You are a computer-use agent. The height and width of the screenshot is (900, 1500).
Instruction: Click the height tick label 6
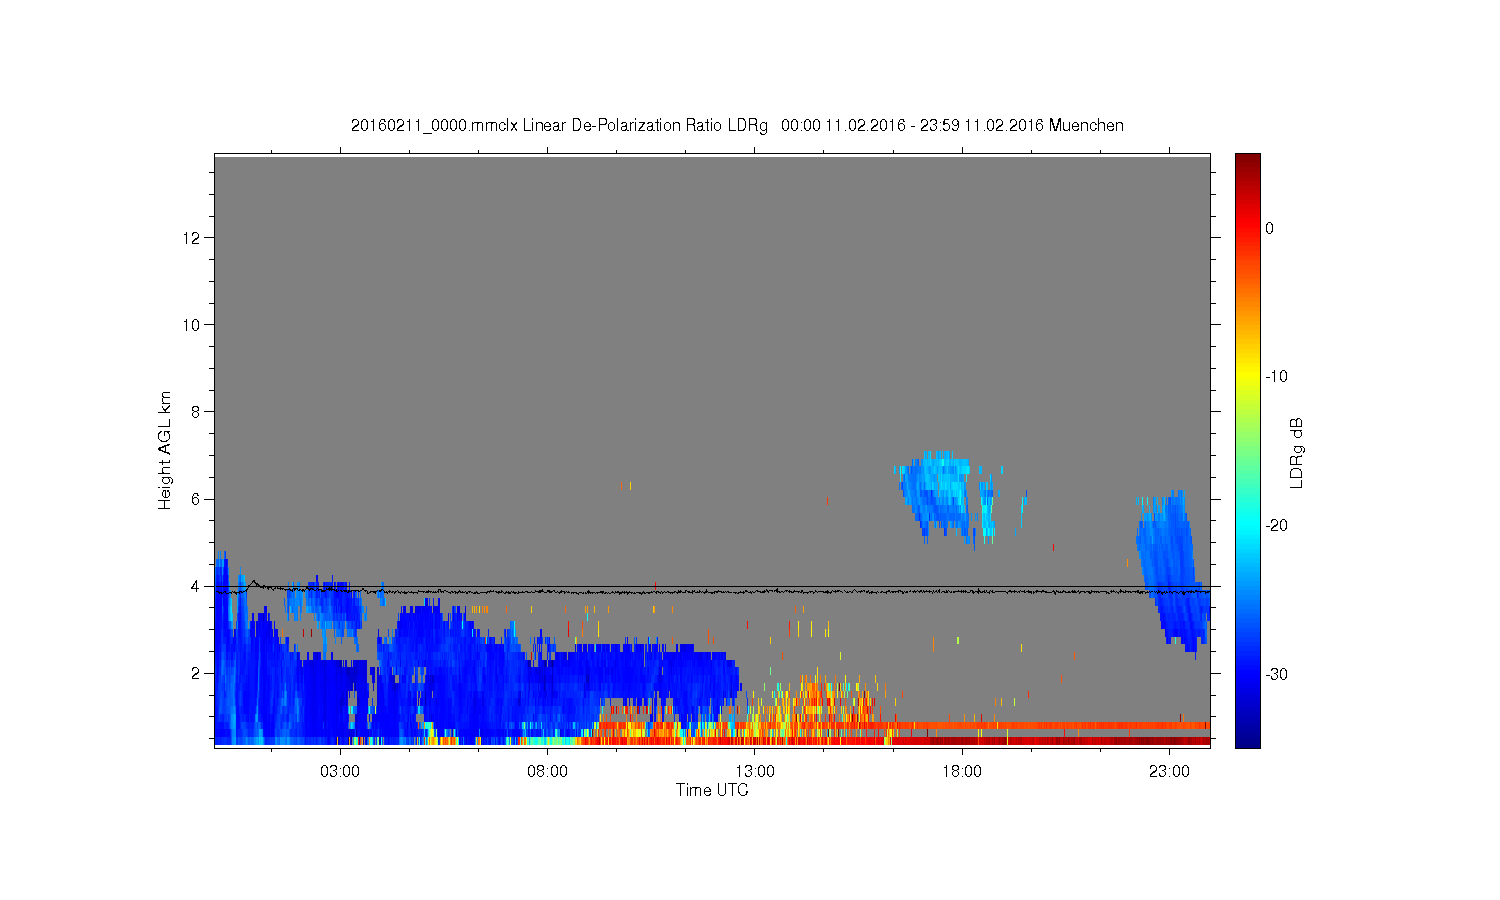coord(197,499)
